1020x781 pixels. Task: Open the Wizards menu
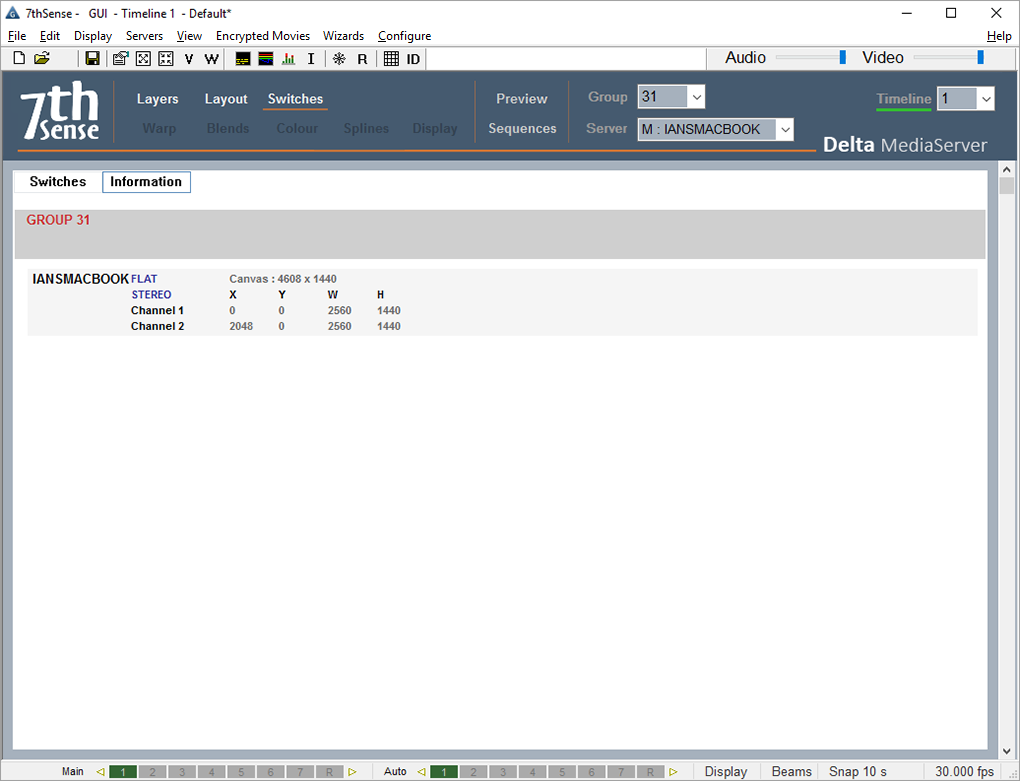coord(343,36)
